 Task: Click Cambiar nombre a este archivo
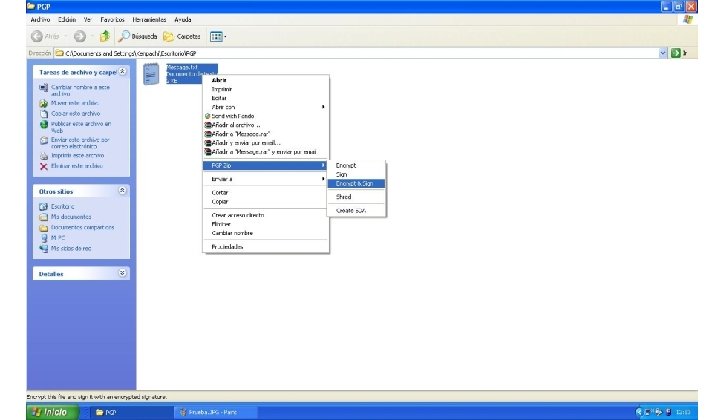pos(80,90)
